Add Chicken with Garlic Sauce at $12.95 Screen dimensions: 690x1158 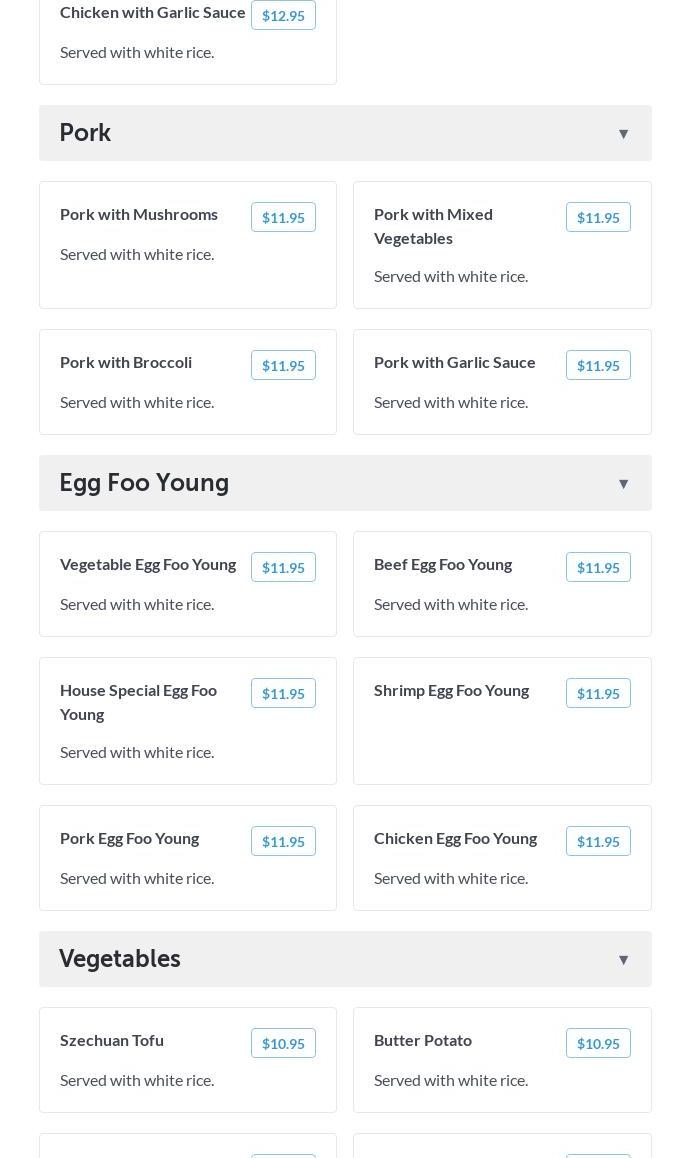click(283, 16)
